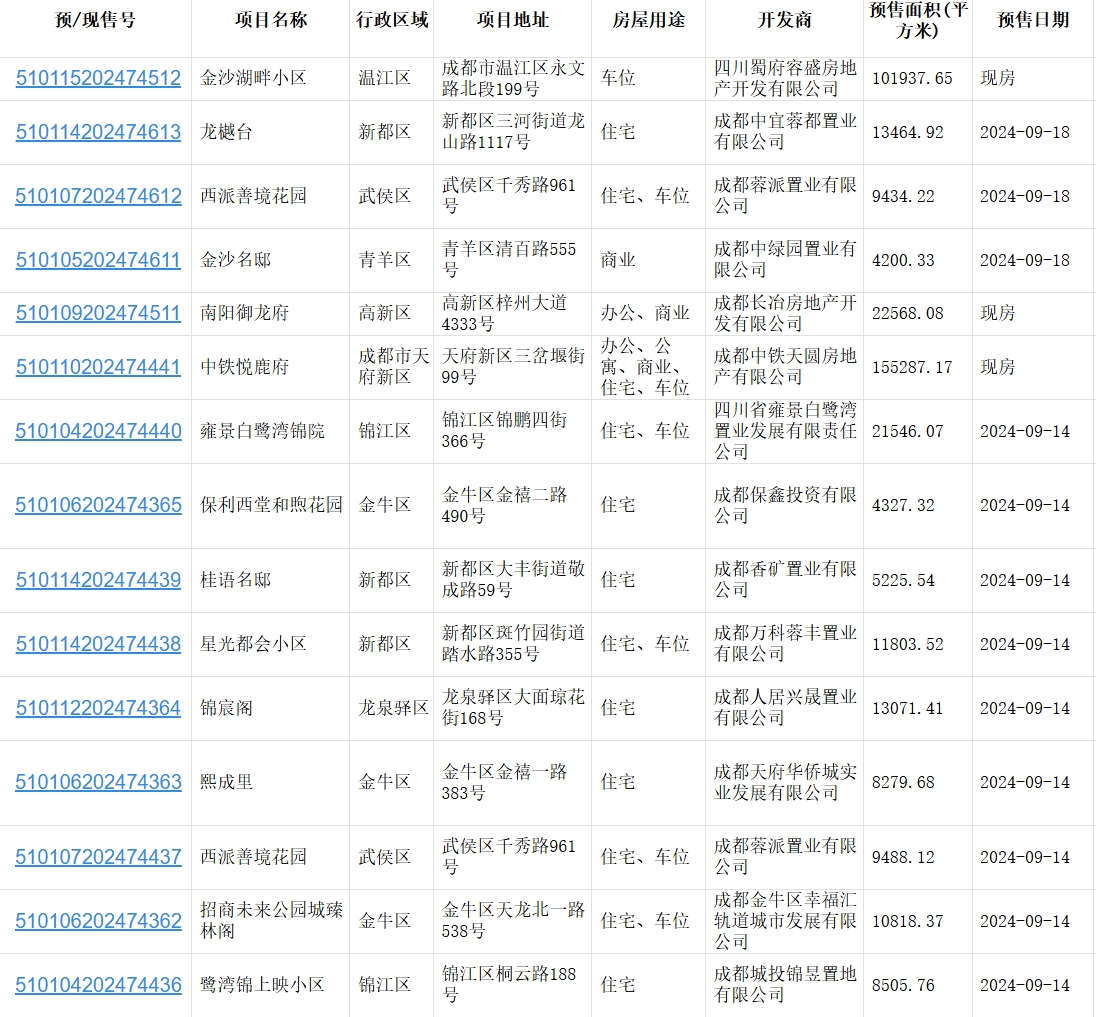This screenshot has width=1096, height=1017.
Task: Open presale number 510106202474362 link
Action: tap(98, 921)
